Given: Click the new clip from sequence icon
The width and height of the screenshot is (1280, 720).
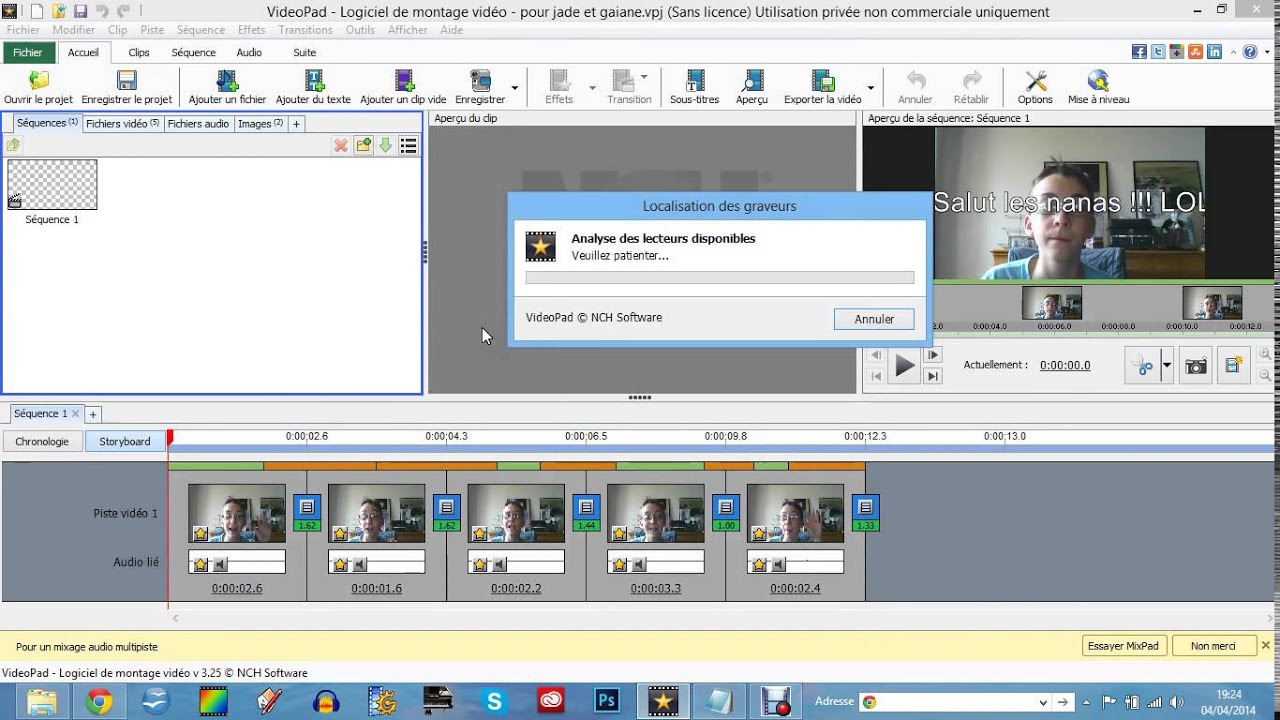Looking at the screenshot, I should click(x=1234, y=365).
